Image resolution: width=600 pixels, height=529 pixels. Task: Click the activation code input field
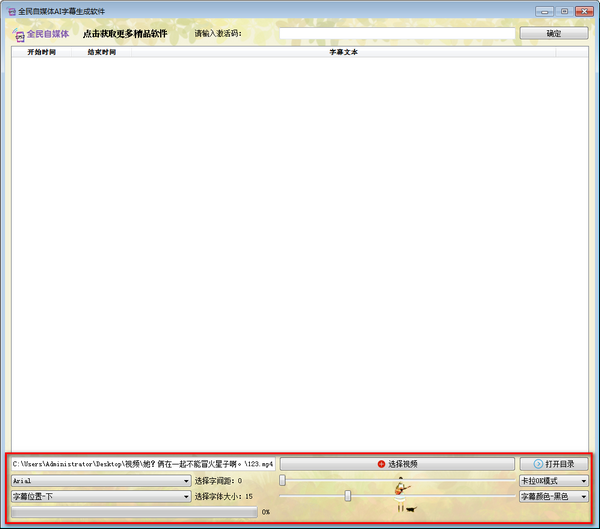(x=396, y=33)
